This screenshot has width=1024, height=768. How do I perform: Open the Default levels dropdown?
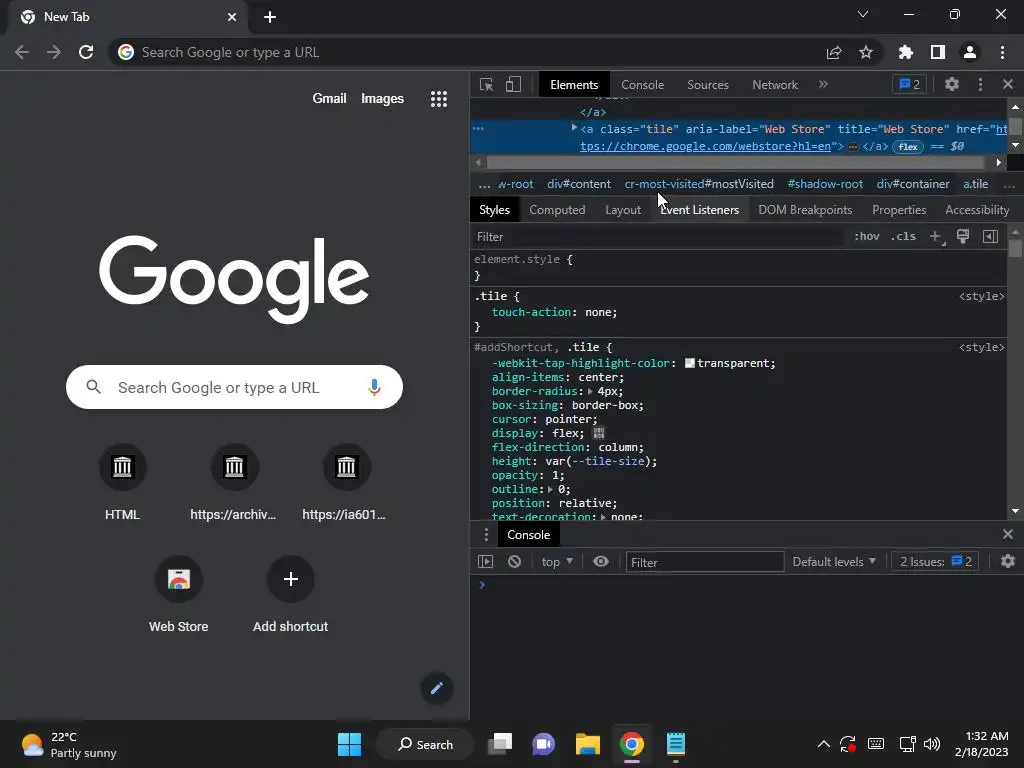[833, 562]
